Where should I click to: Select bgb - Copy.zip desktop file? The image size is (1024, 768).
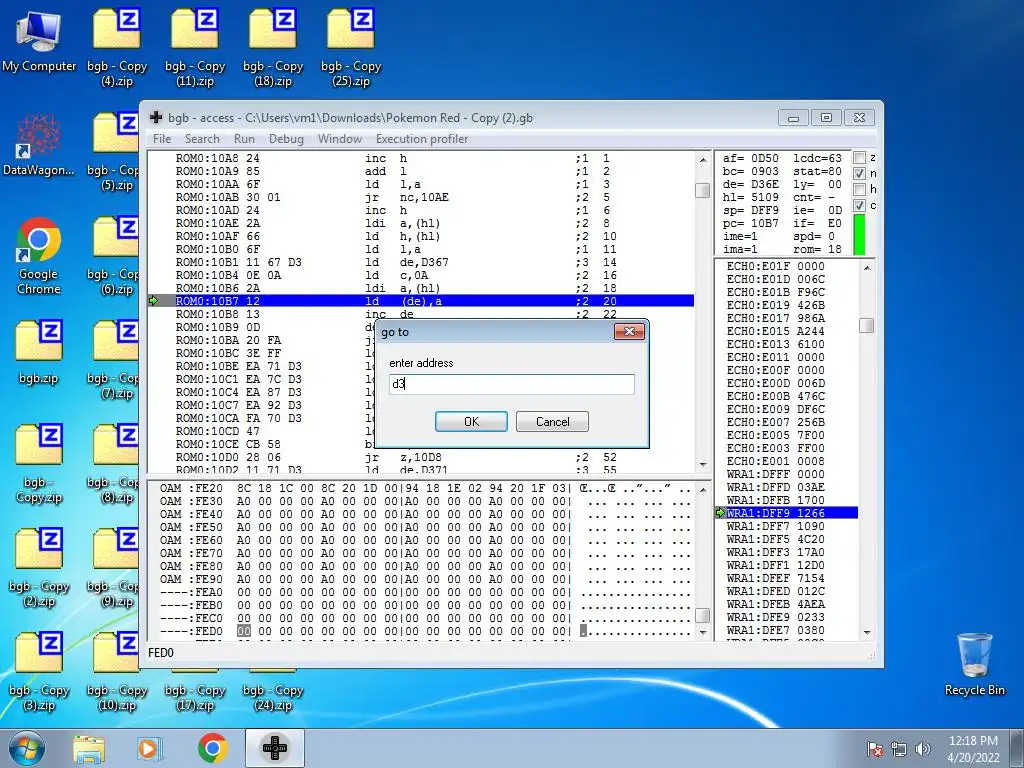click(x=39, y=464)
